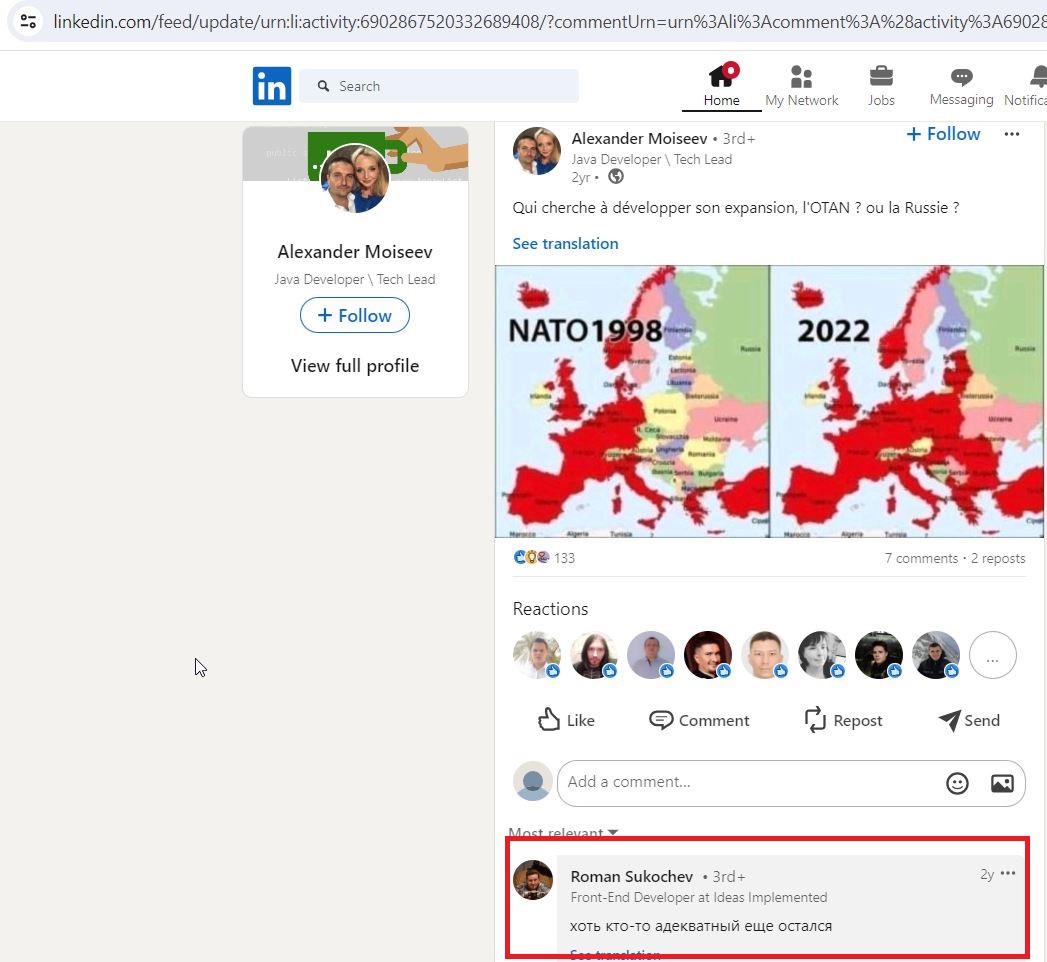Open the 2022 map image
Image resolution: width=1047 pixels, height=962 pixels.
[x=907, y=401]
